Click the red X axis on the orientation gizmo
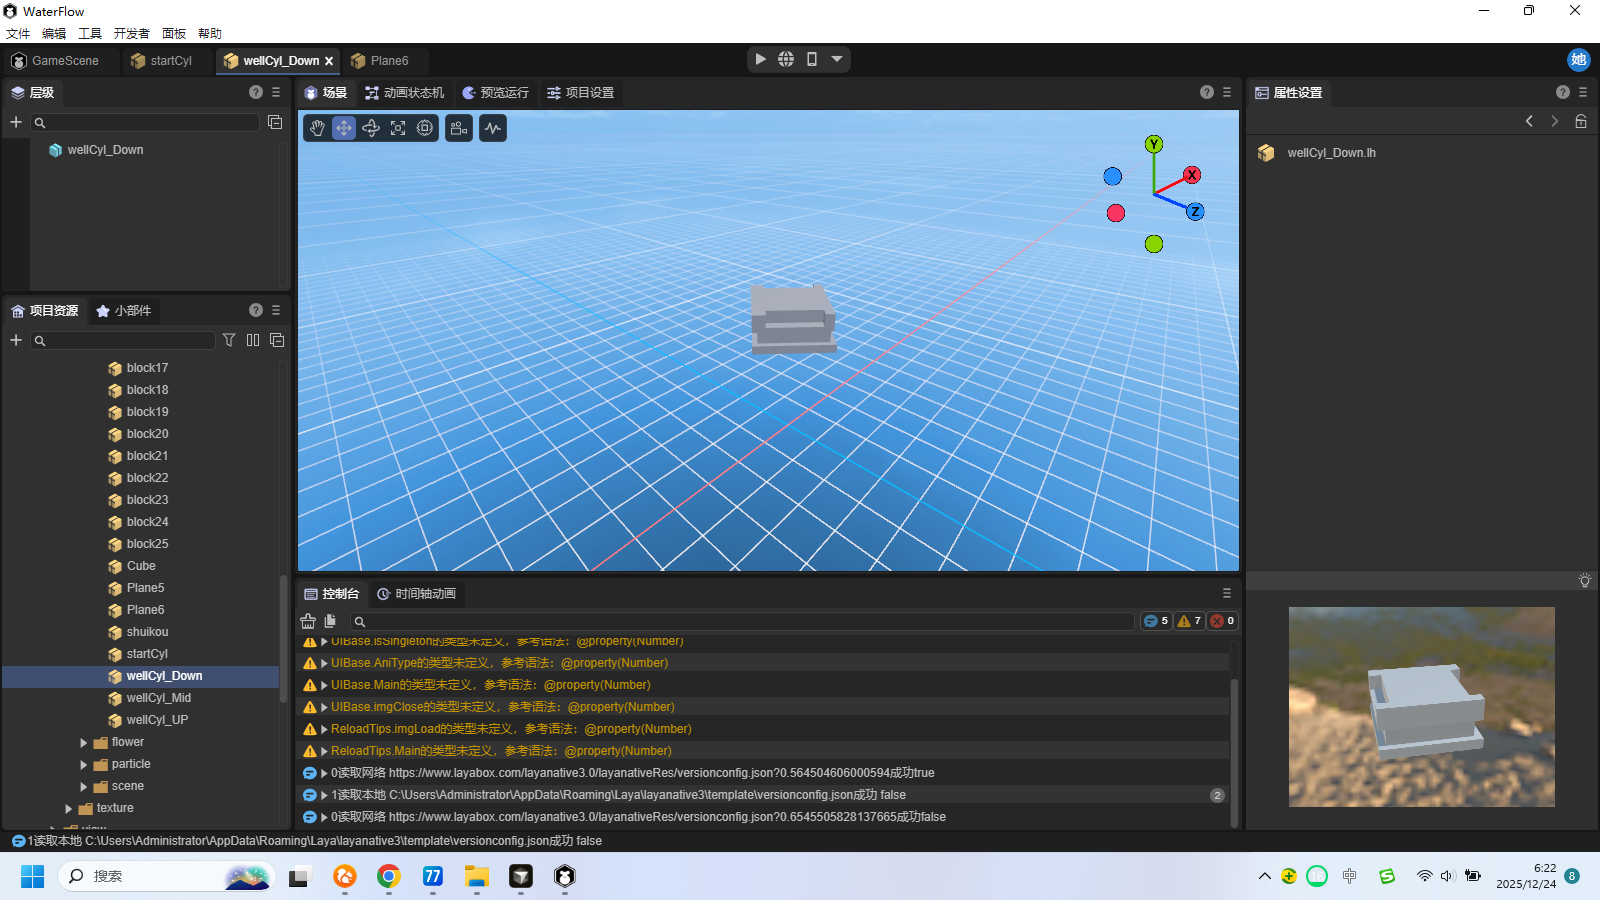Viewport: 1600px width, 900px height. point(1191,175)
